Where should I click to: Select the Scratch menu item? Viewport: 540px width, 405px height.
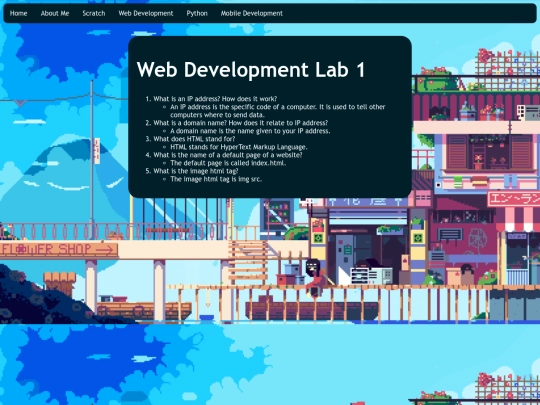pos(94,13)
